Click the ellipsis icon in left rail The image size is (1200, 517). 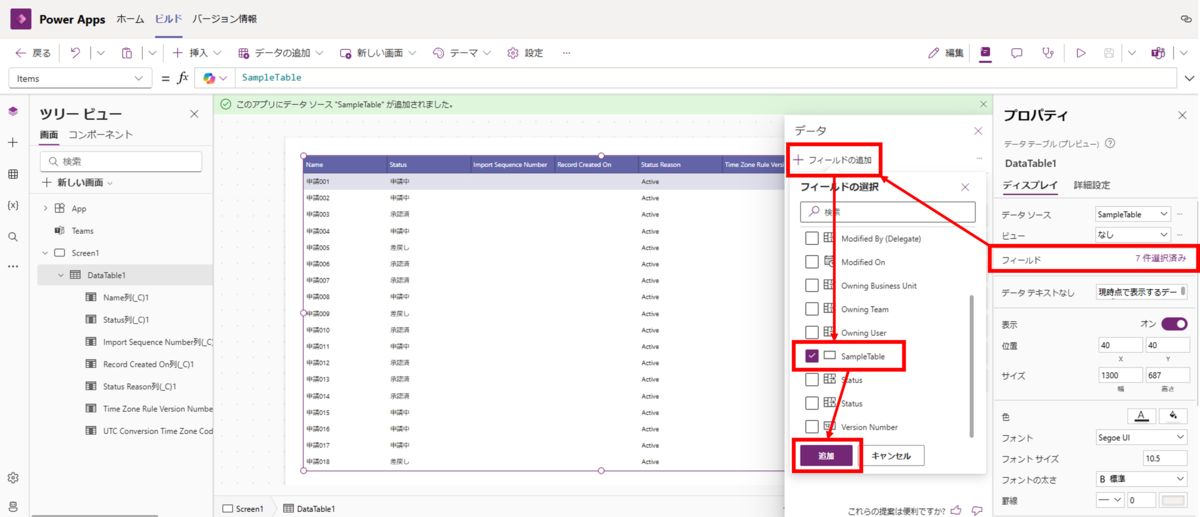pyautogui.click(x=13, y=267)
